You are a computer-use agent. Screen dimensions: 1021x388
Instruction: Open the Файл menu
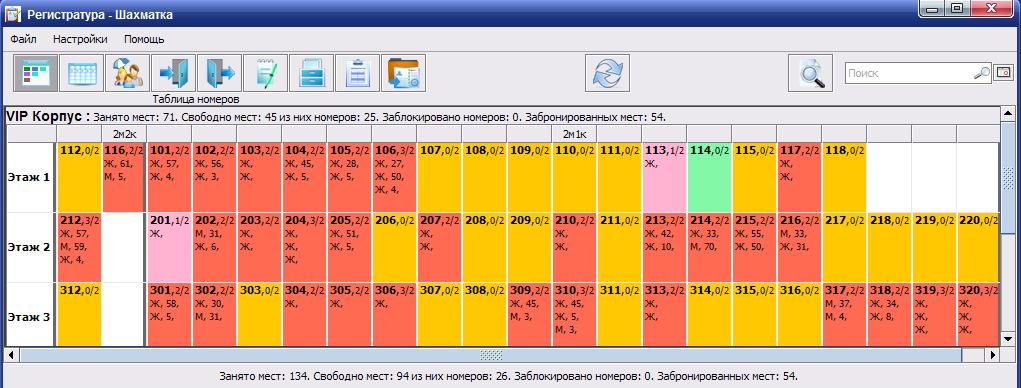coord(23,39)
